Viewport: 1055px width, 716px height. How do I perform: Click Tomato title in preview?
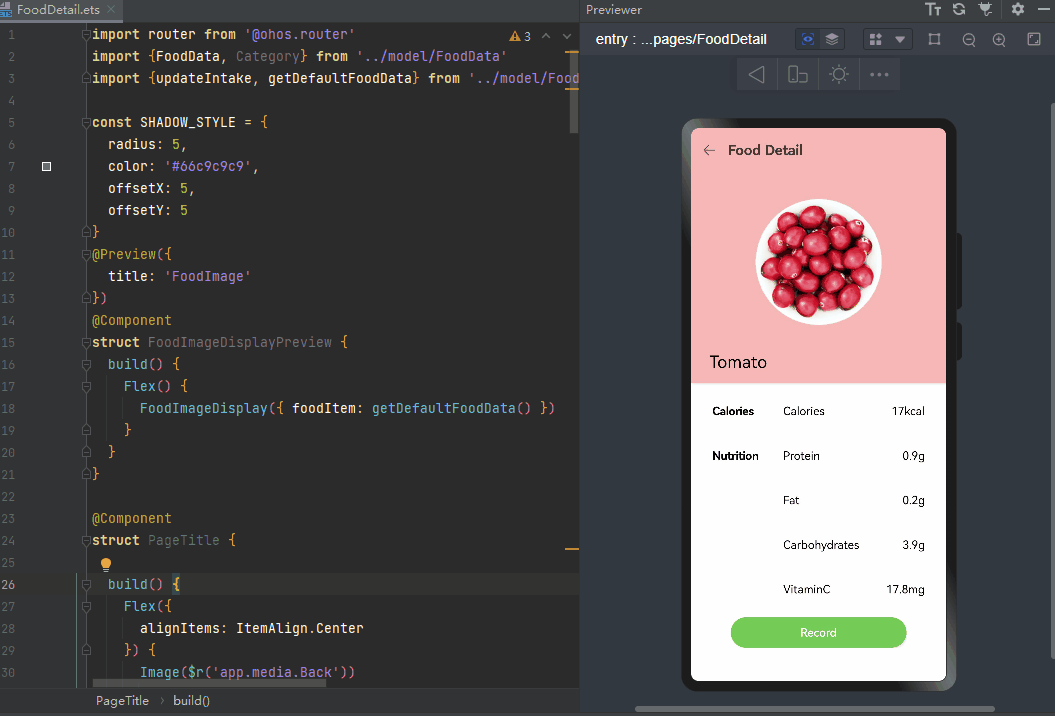pos(738,362)
